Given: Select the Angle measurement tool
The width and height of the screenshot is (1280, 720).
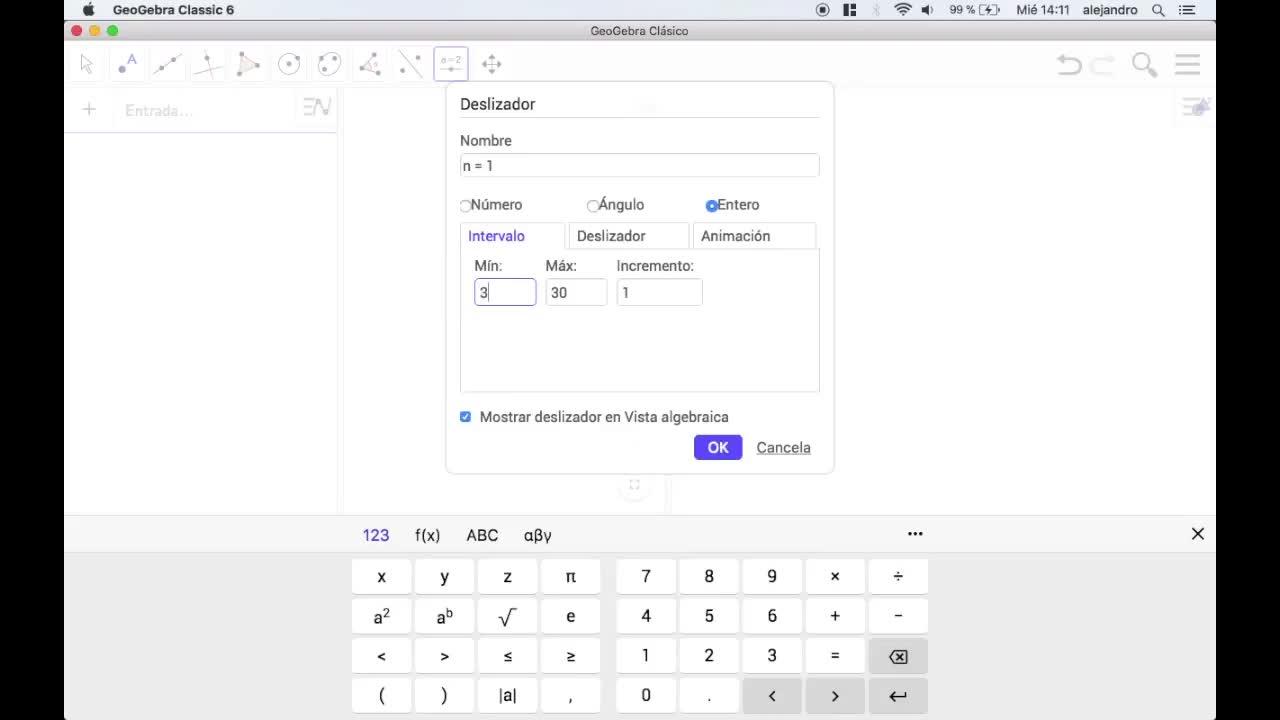Looking at the screenshot, I should tap(370, 64).
